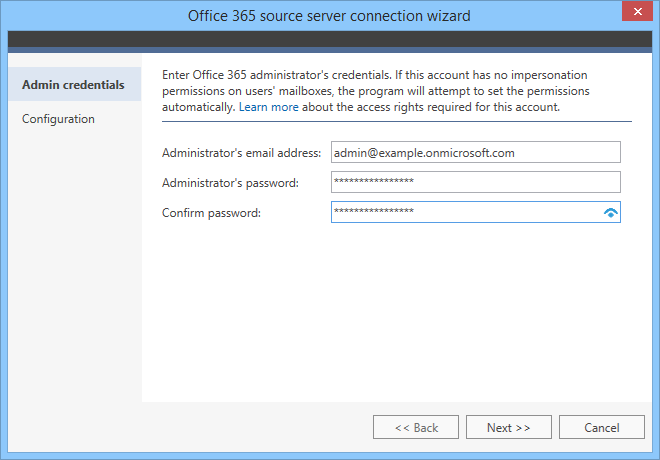Click the "Administrator's email address:" label

241,153
